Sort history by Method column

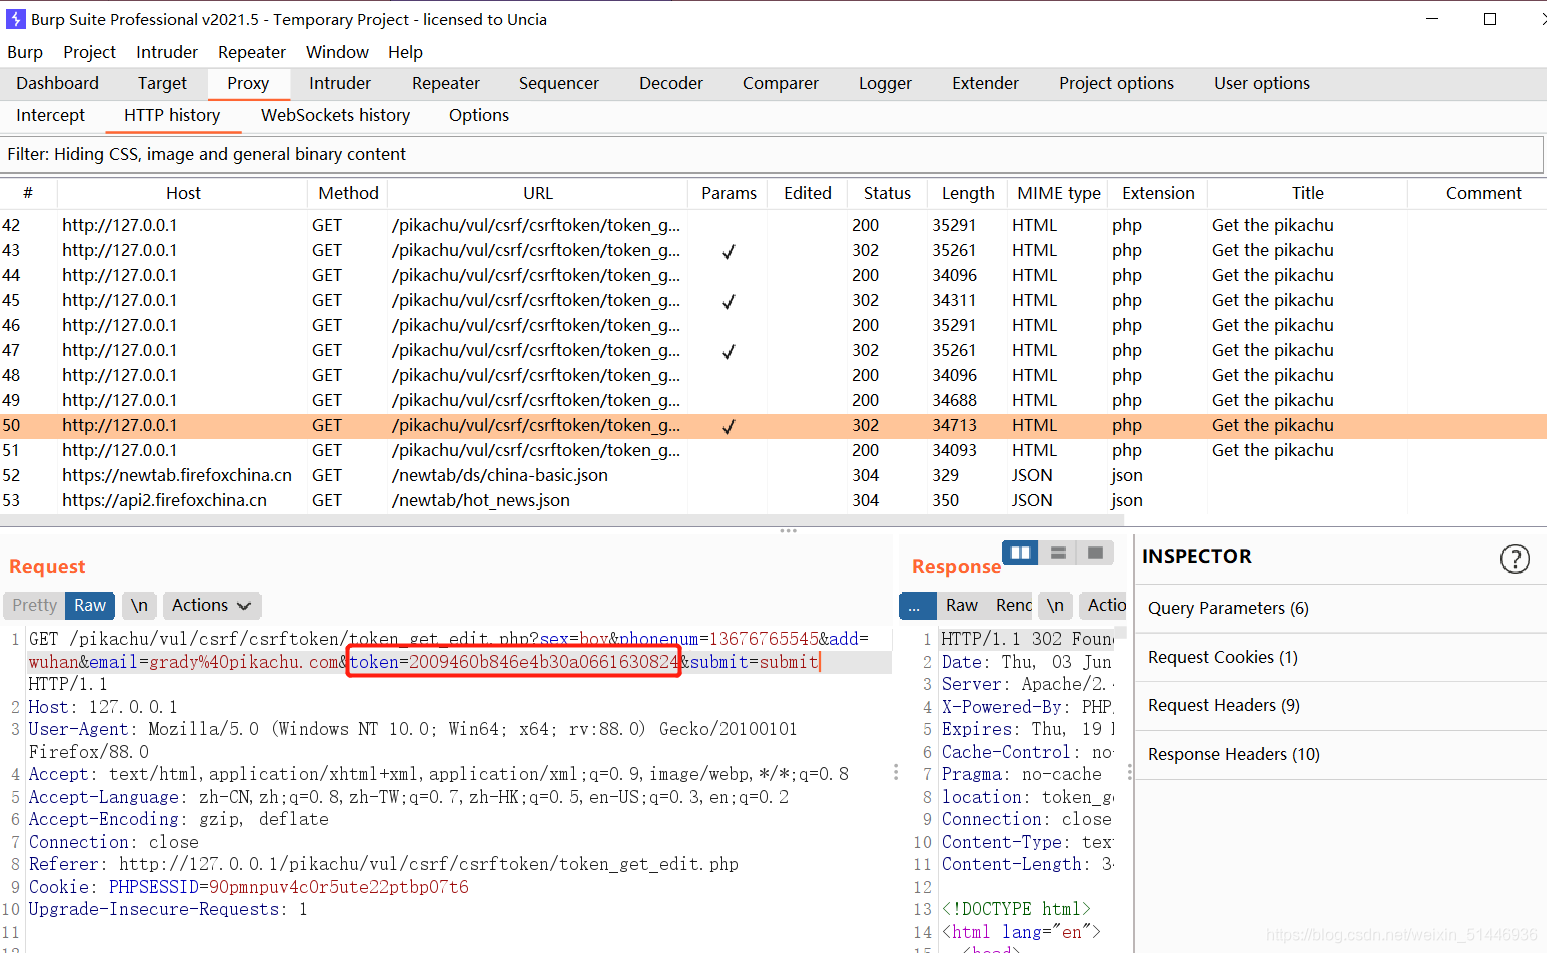(348, 193)
